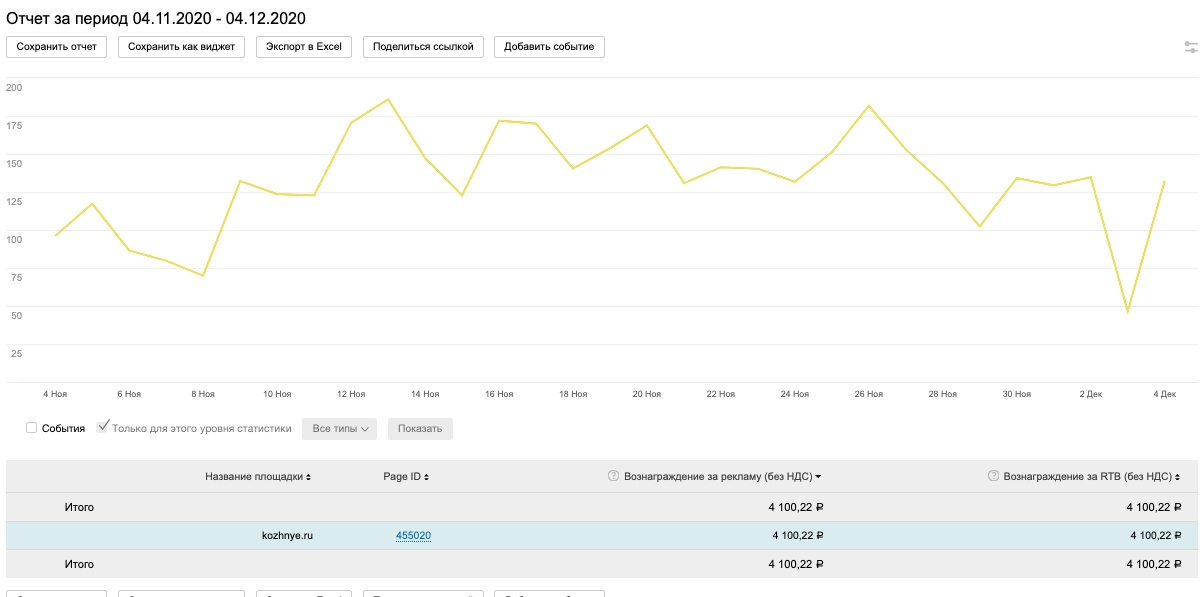This screenshot has width=1203, height=597.
Task: Open Page ID 455020 link
Action: click(413, 536)
